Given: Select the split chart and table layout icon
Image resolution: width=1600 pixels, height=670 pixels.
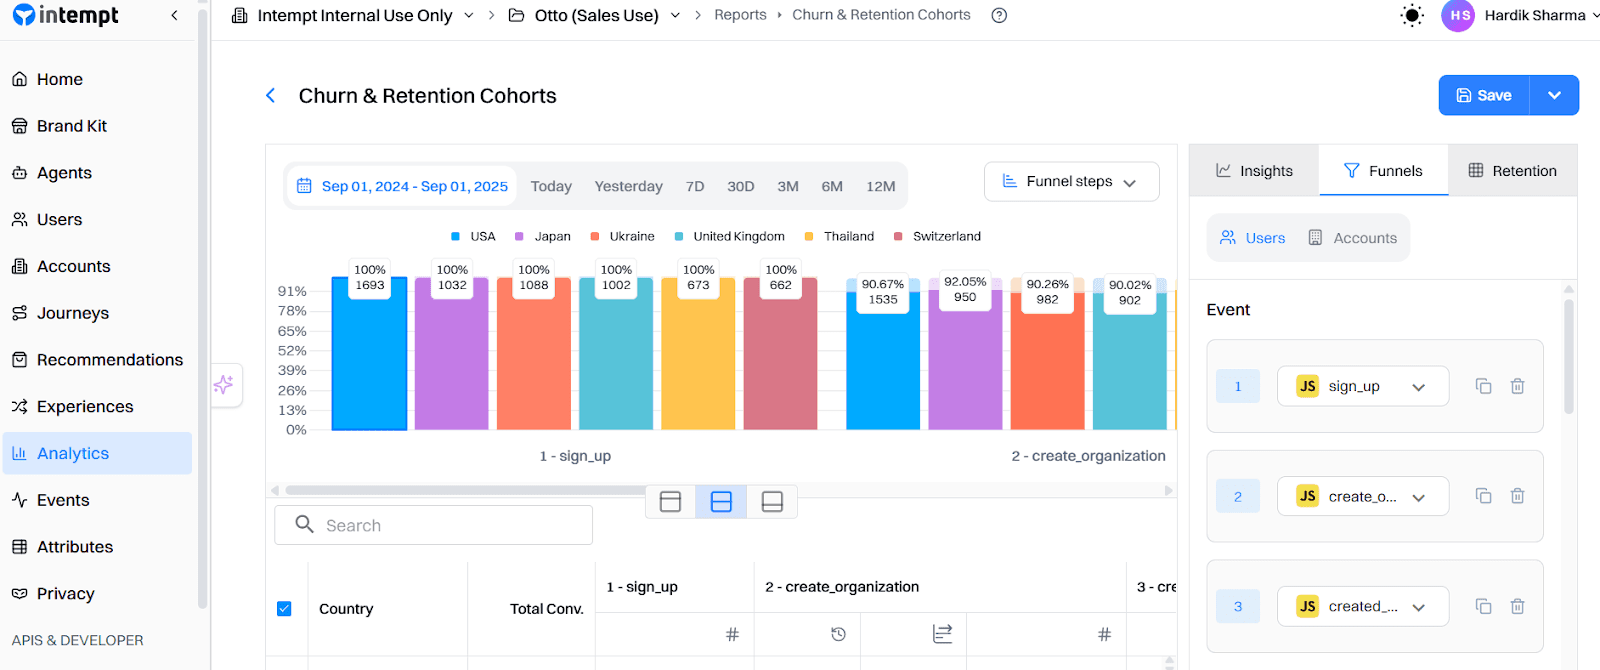Looking at the screenshot, I should [721, 501].
